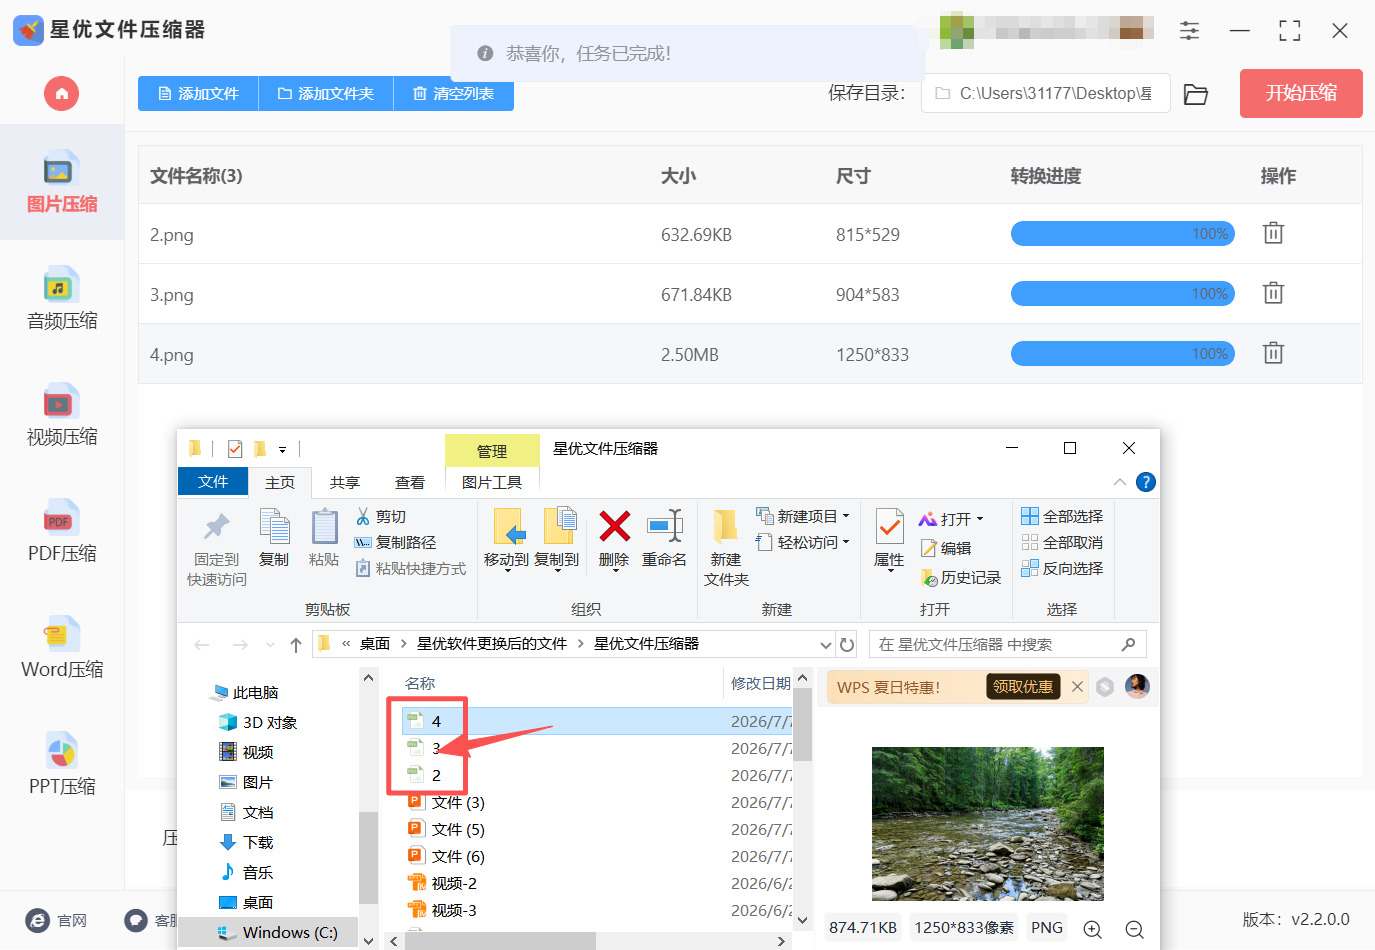
Task: Click 管理 contextual tab in Explorer
Action: (x=492, y=451)
